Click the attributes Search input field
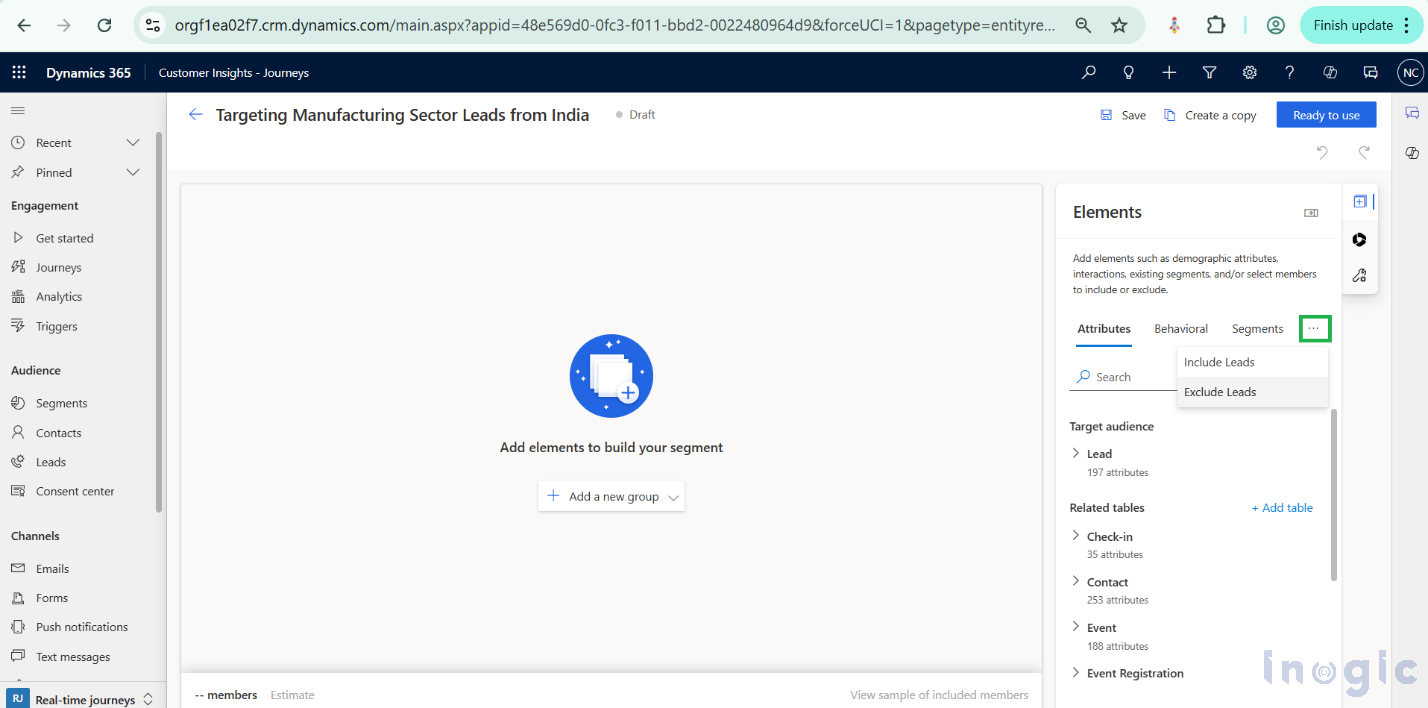Image resolution: width=1428 pixels, height=708 pixels. (1120, 376)
